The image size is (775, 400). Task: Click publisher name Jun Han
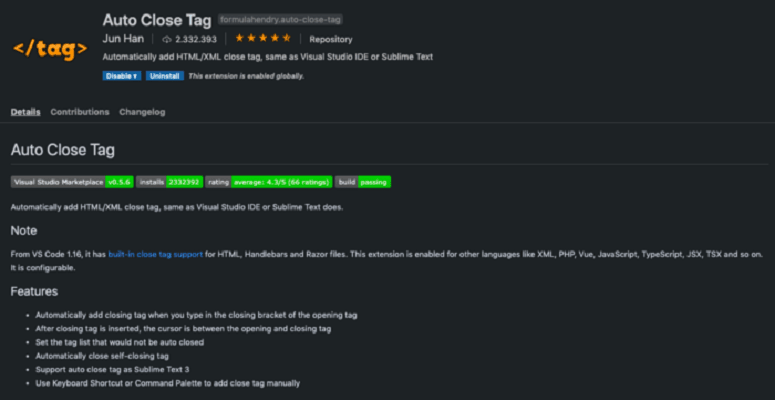(123, 39)
